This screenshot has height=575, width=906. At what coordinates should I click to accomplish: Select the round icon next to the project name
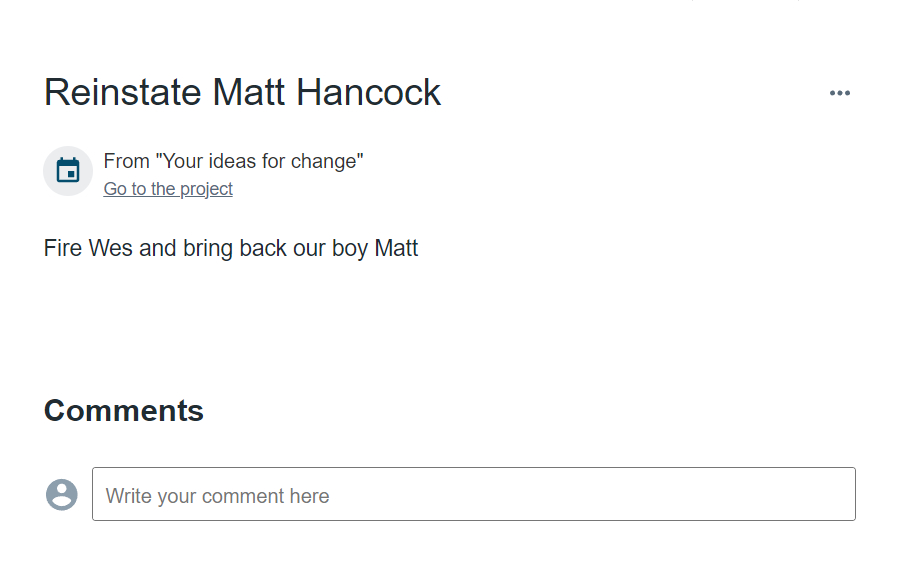click(68, 171)
